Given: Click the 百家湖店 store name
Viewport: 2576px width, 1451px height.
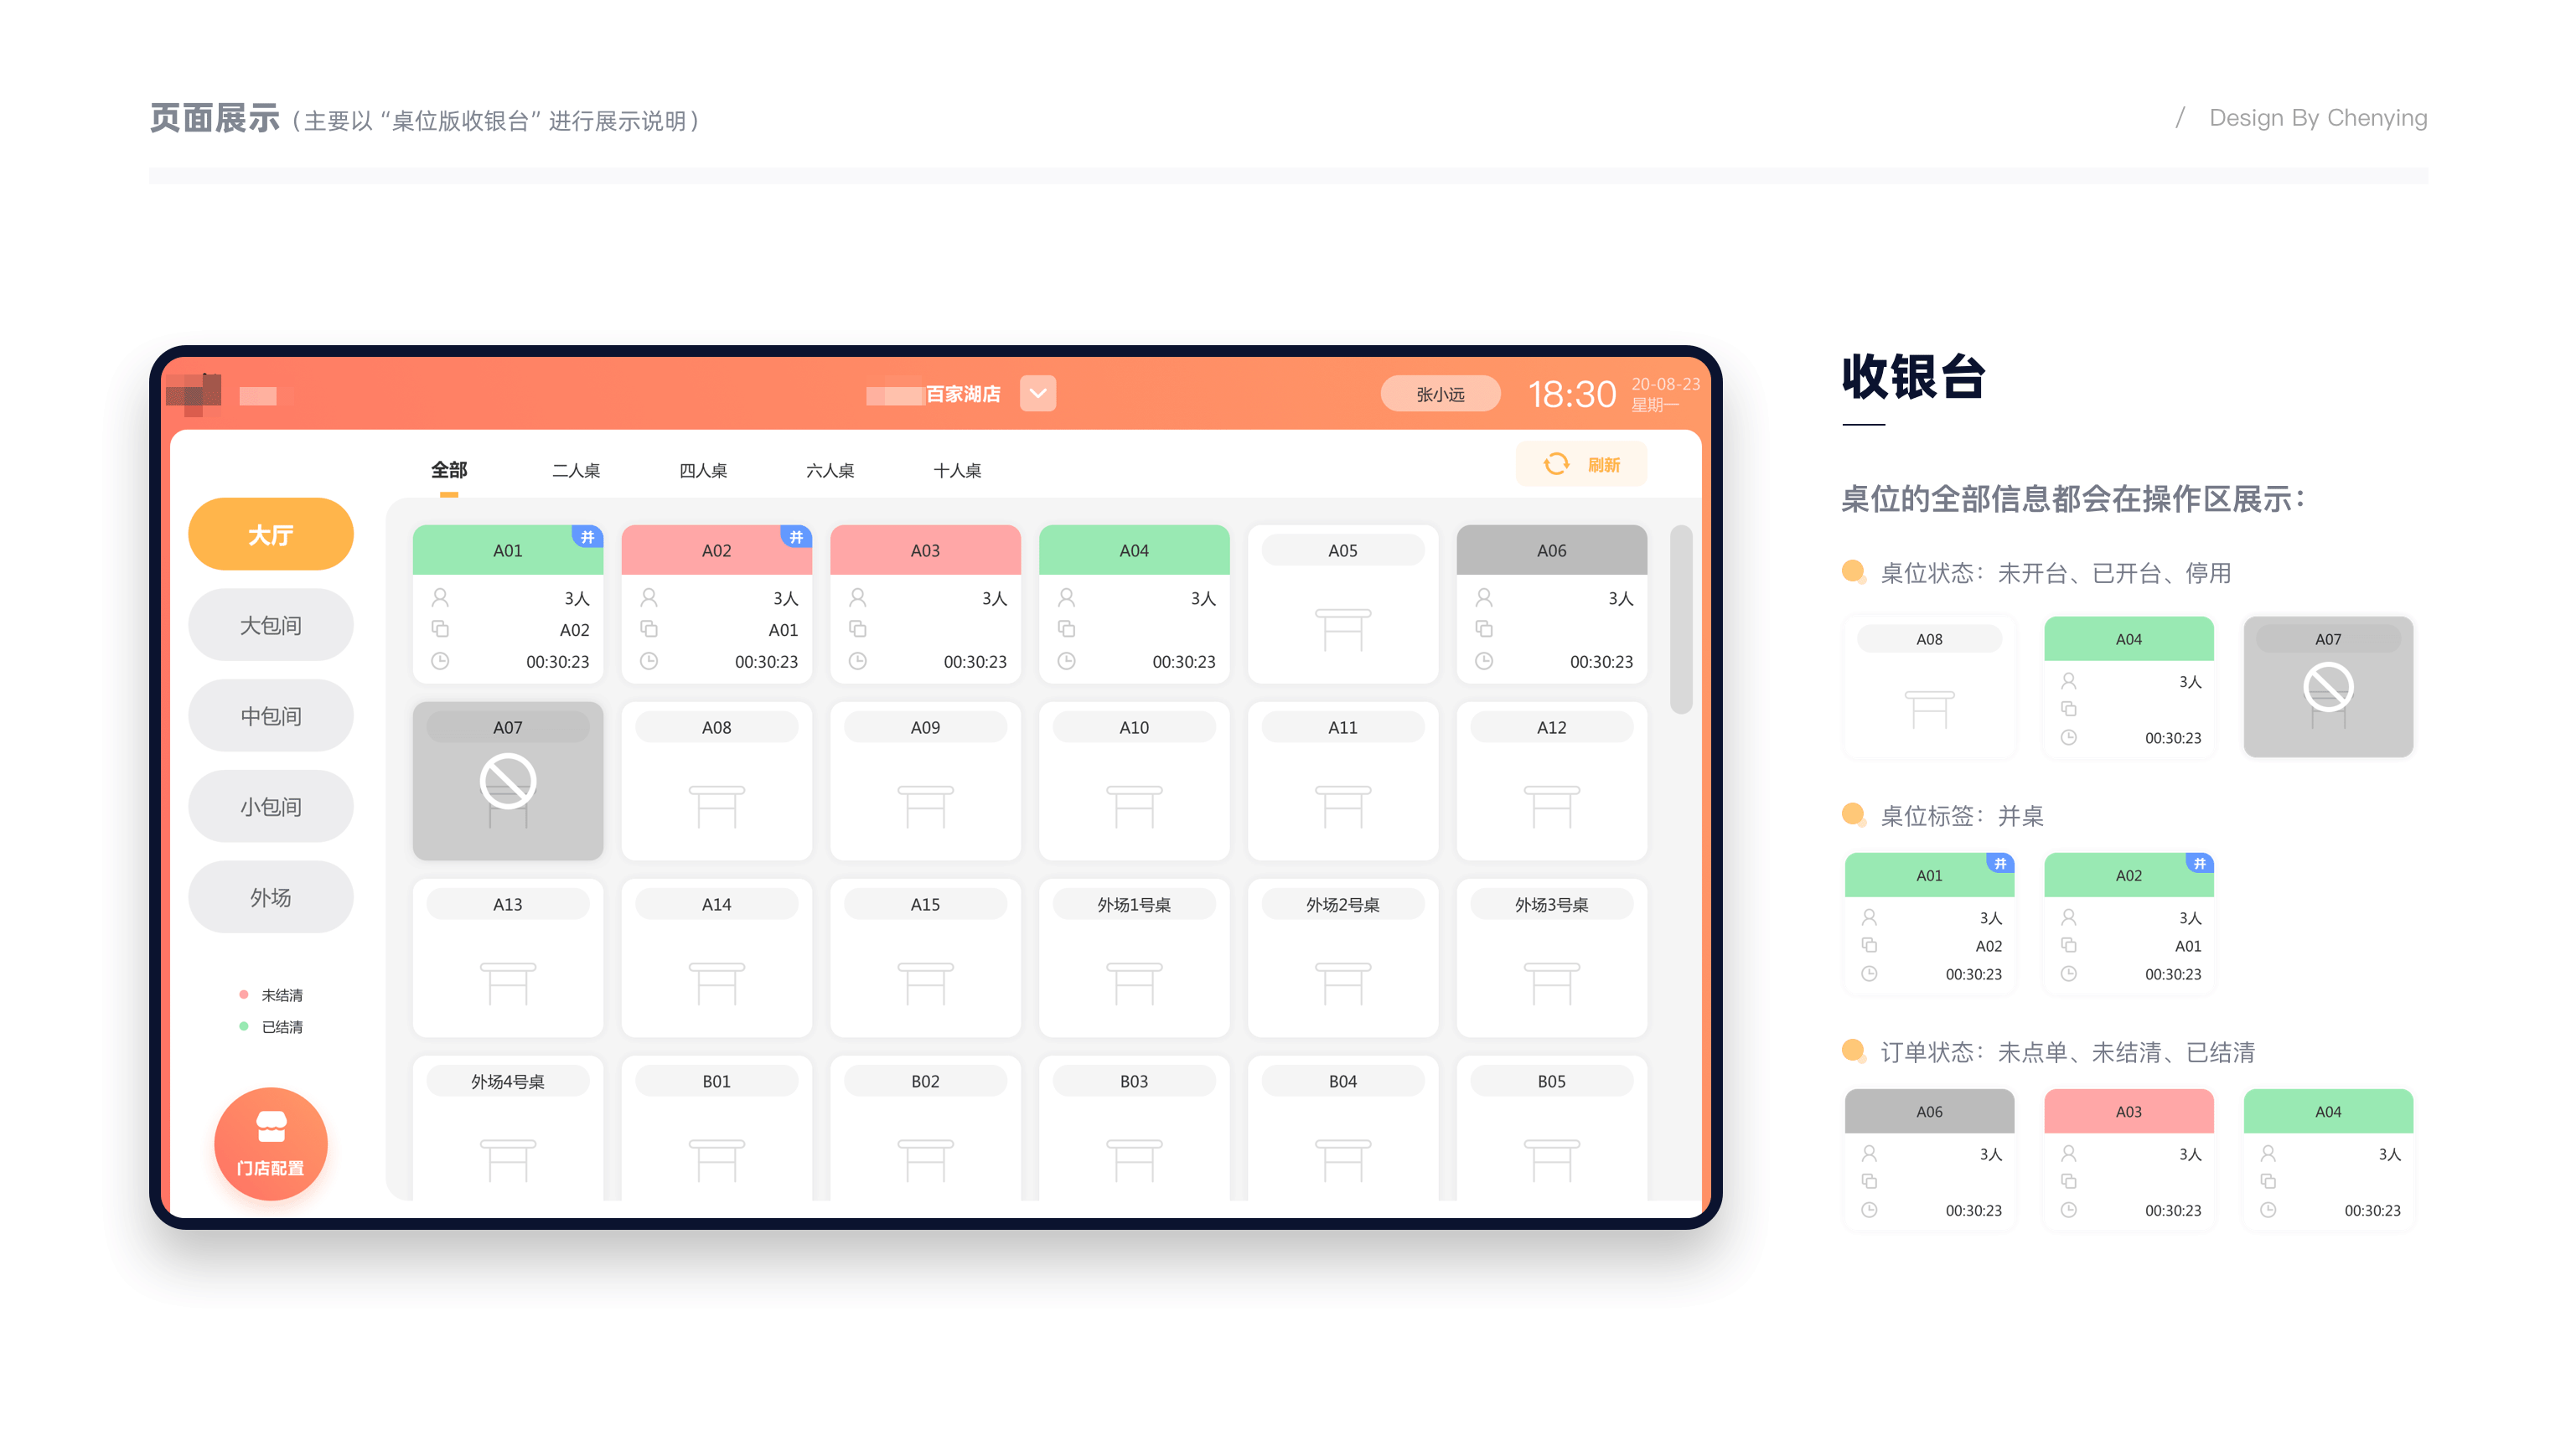Looking at the screenshot, I should click(x=963, y=394).
